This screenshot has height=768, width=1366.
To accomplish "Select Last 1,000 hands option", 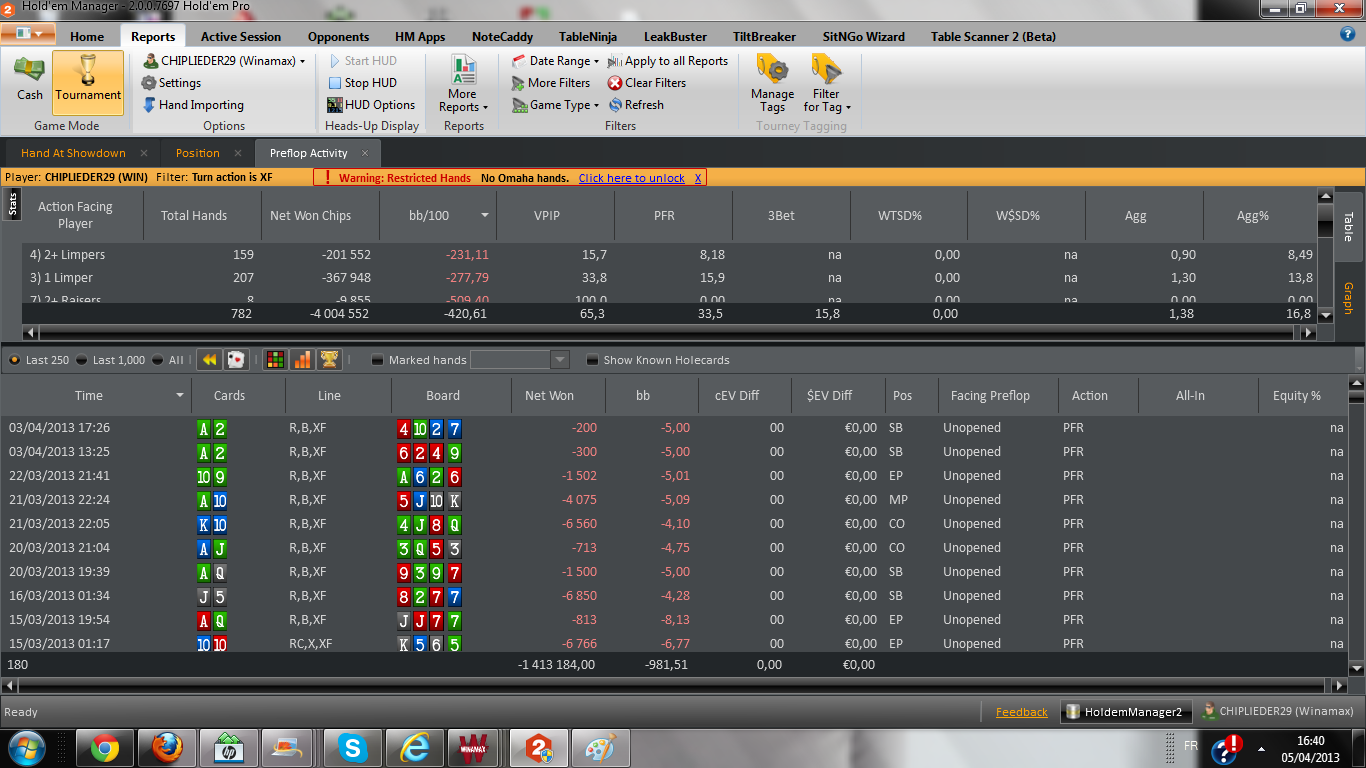I will (111, 360).
